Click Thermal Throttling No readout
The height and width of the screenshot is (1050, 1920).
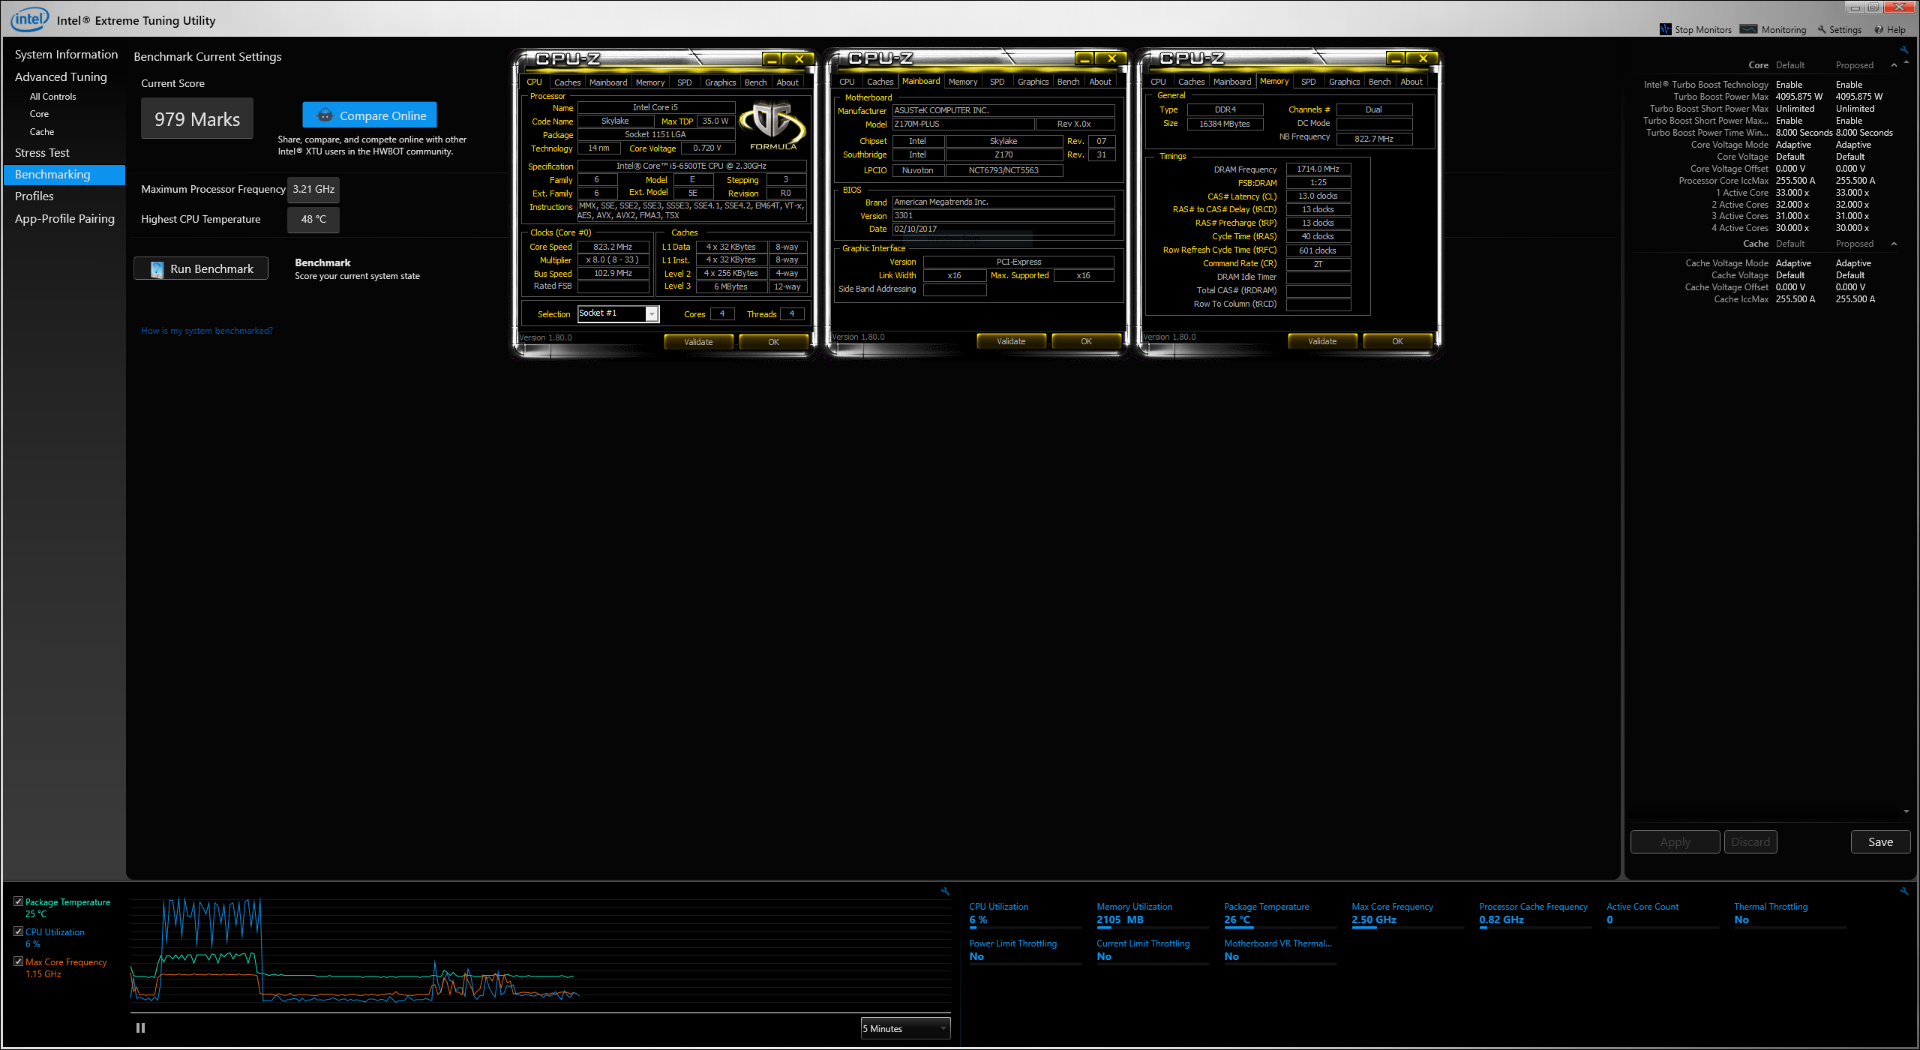(1742, 920)
